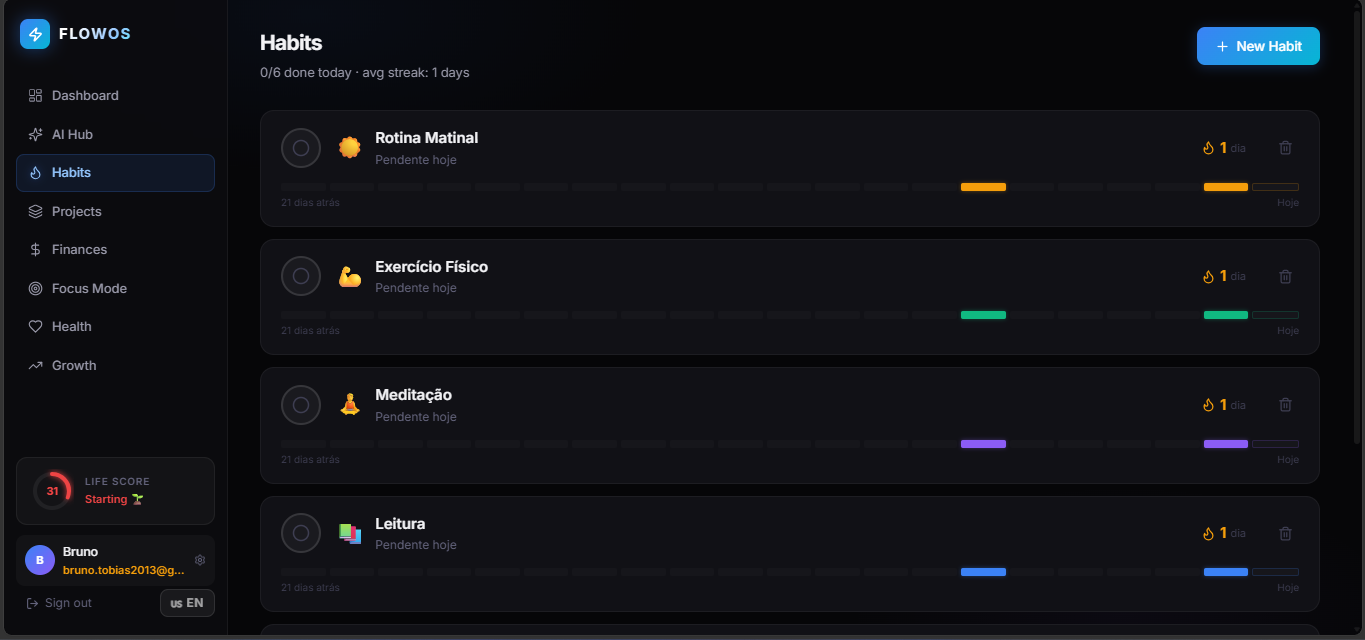Mark Meditação as done
Viewport: 1365px width, 640px height.
tap(301, 405)
